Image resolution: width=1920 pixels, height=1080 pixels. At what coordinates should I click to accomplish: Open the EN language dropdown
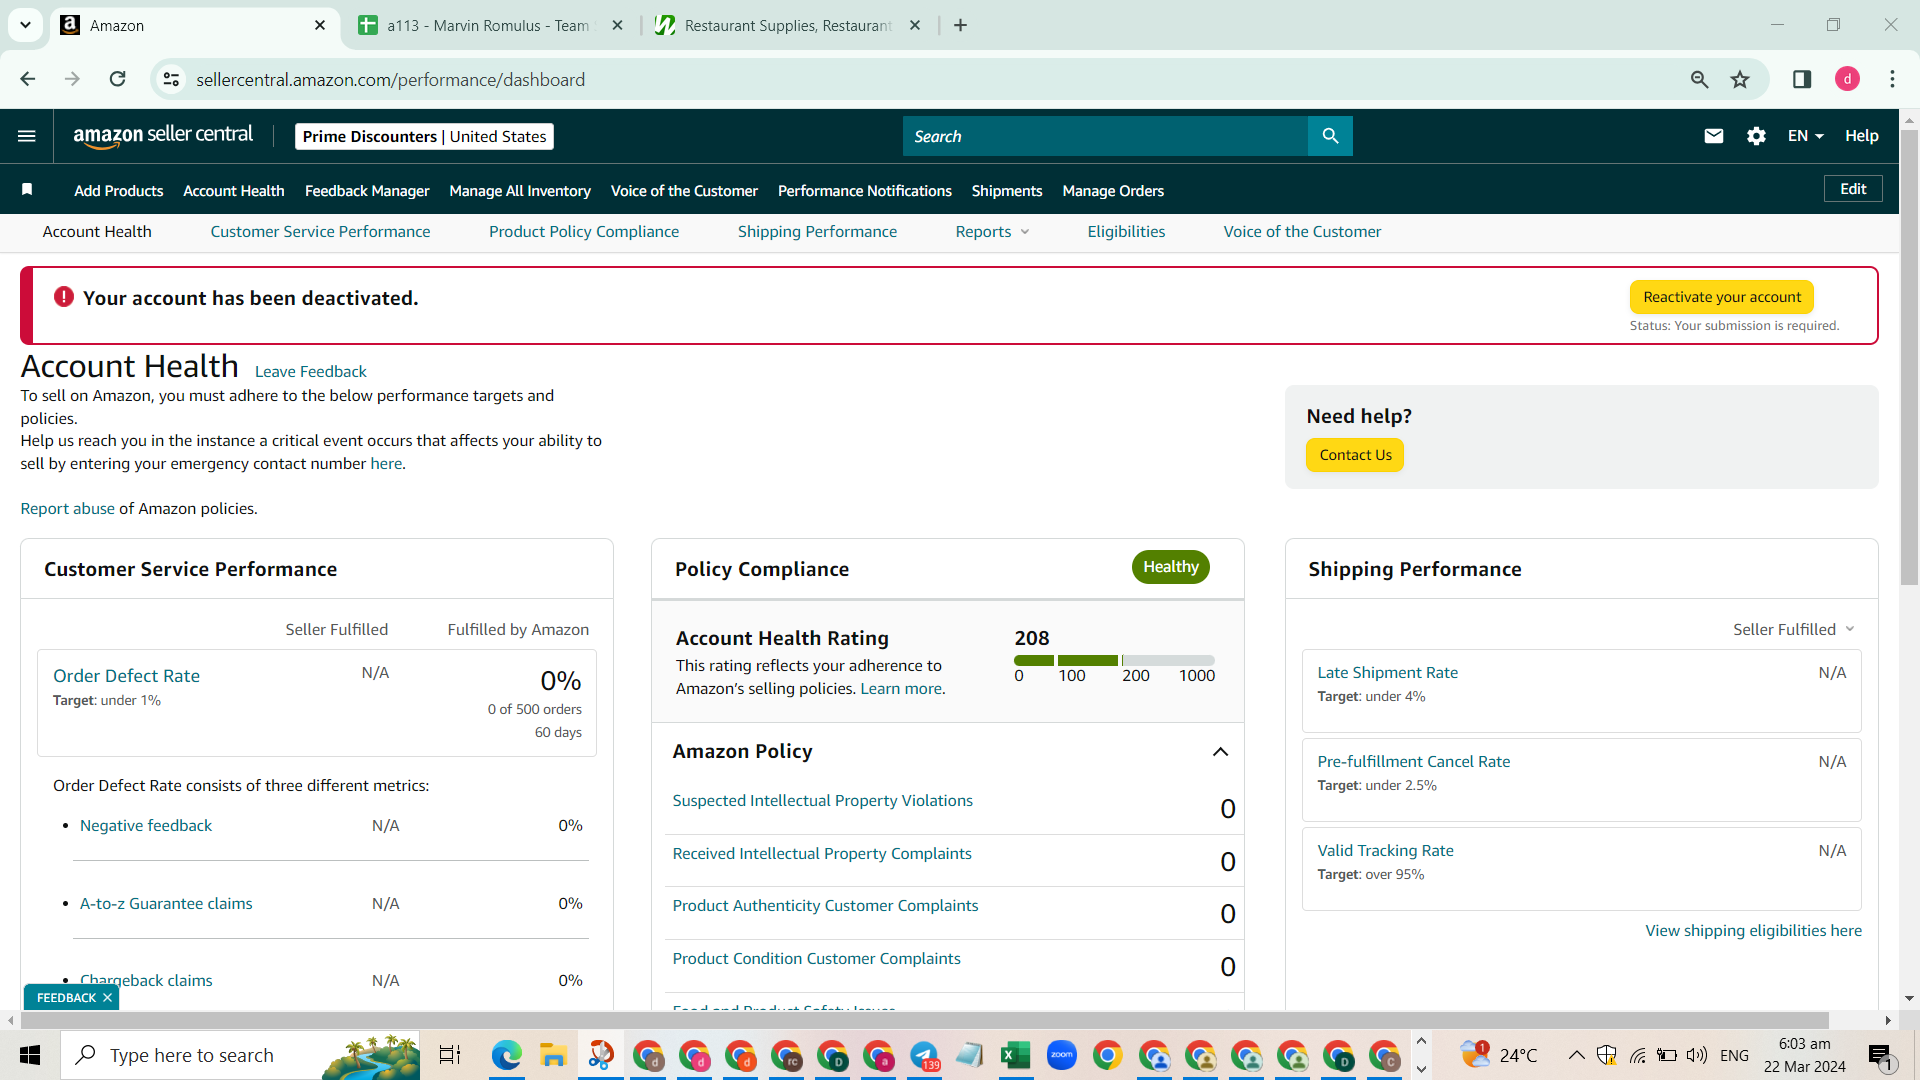(1805, 136)
